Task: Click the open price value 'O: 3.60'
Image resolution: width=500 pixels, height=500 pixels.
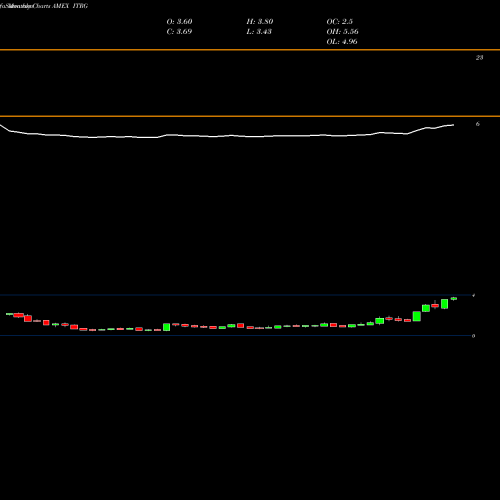Action: pyautogui.click(x=179, y=22)
